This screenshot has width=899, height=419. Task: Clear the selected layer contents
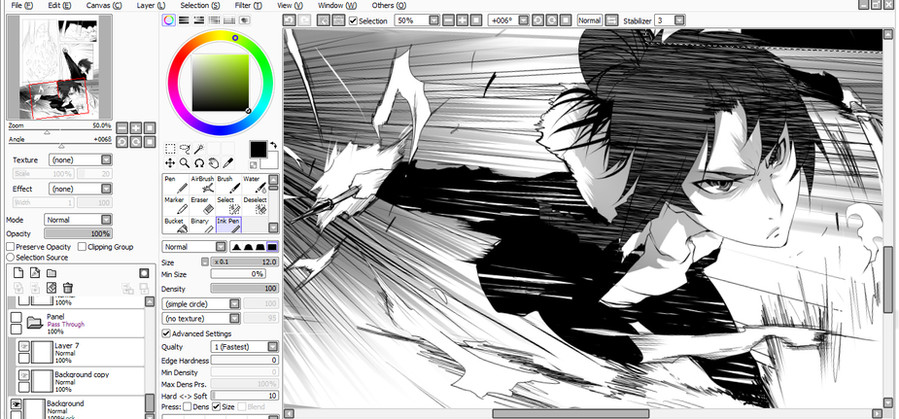click(x=51, y=287)
